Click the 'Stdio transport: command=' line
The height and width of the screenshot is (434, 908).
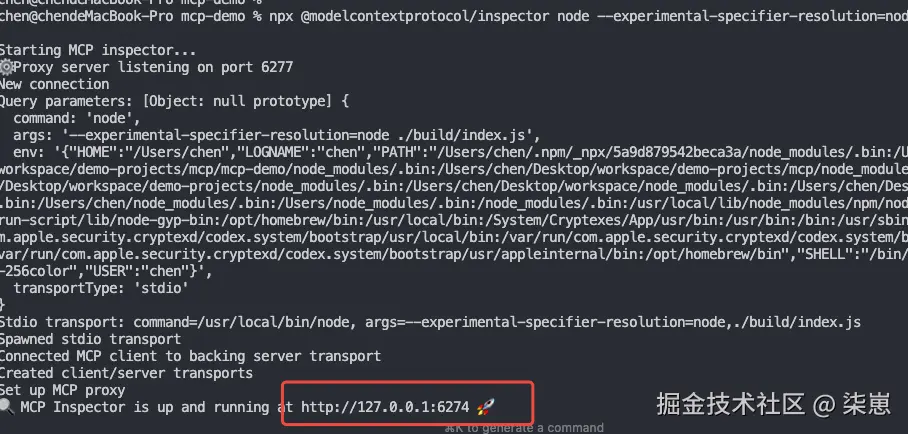click(x=430, y=322)
